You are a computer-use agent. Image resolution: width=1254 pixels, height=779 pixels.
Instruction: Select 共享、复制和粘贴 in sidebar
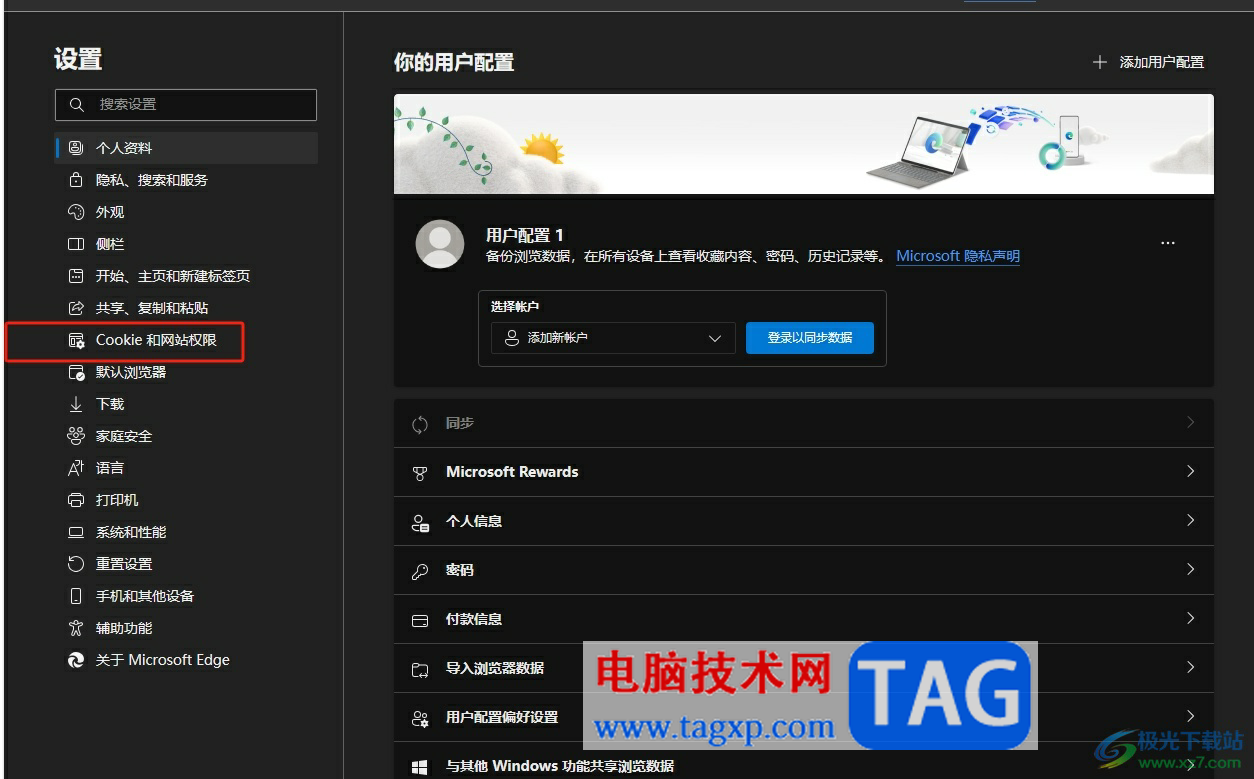[186, 308]
